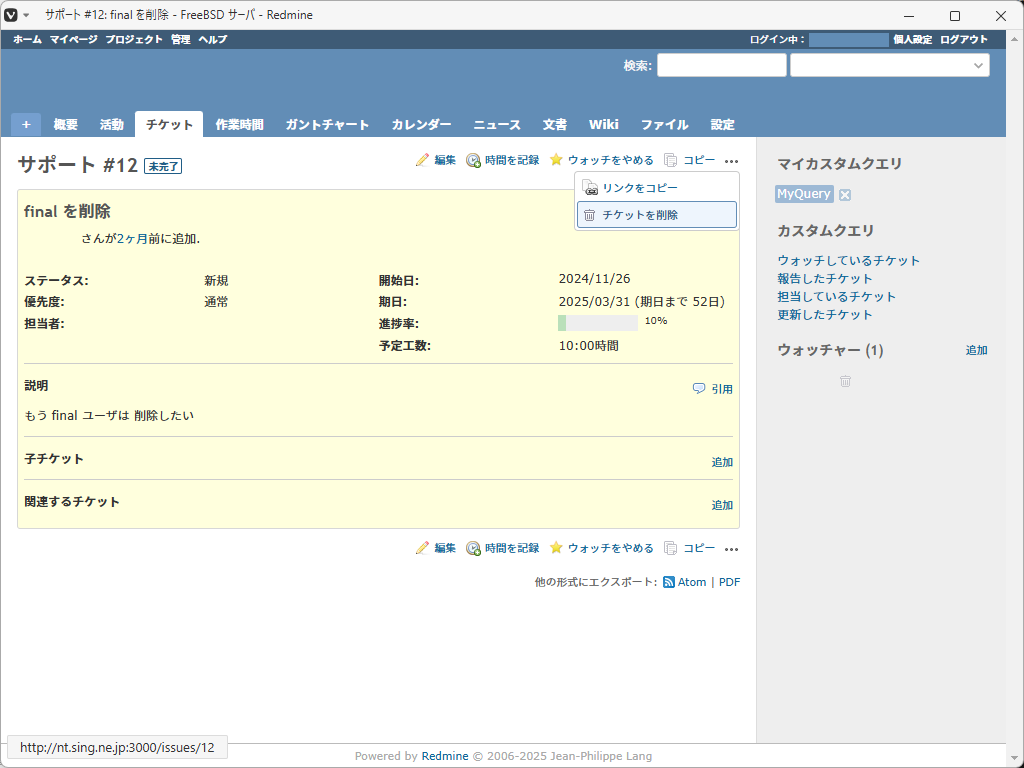Open the MyQuery custom query

tap(804, 194)
